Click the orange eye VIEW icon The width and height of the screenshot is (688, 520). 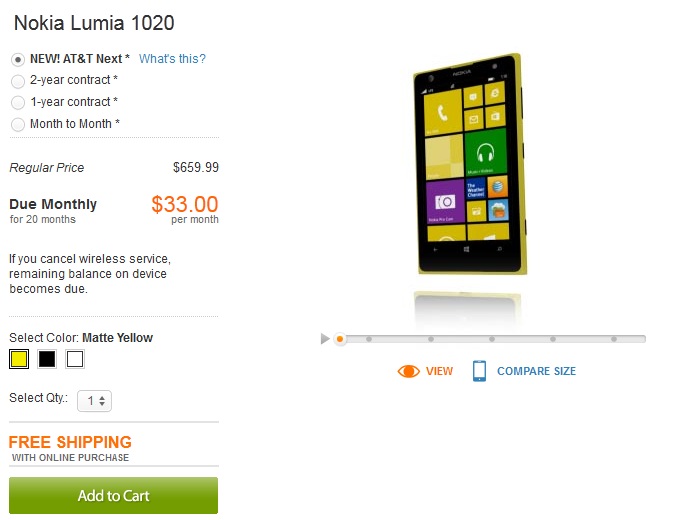[x=408, y=371]
